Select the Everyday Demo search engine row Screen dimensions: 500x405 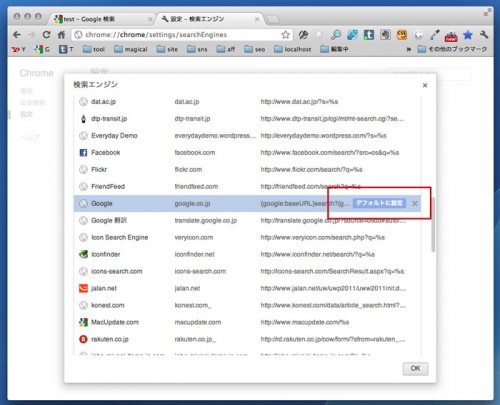pyautogui.click(x=247, y=136)
